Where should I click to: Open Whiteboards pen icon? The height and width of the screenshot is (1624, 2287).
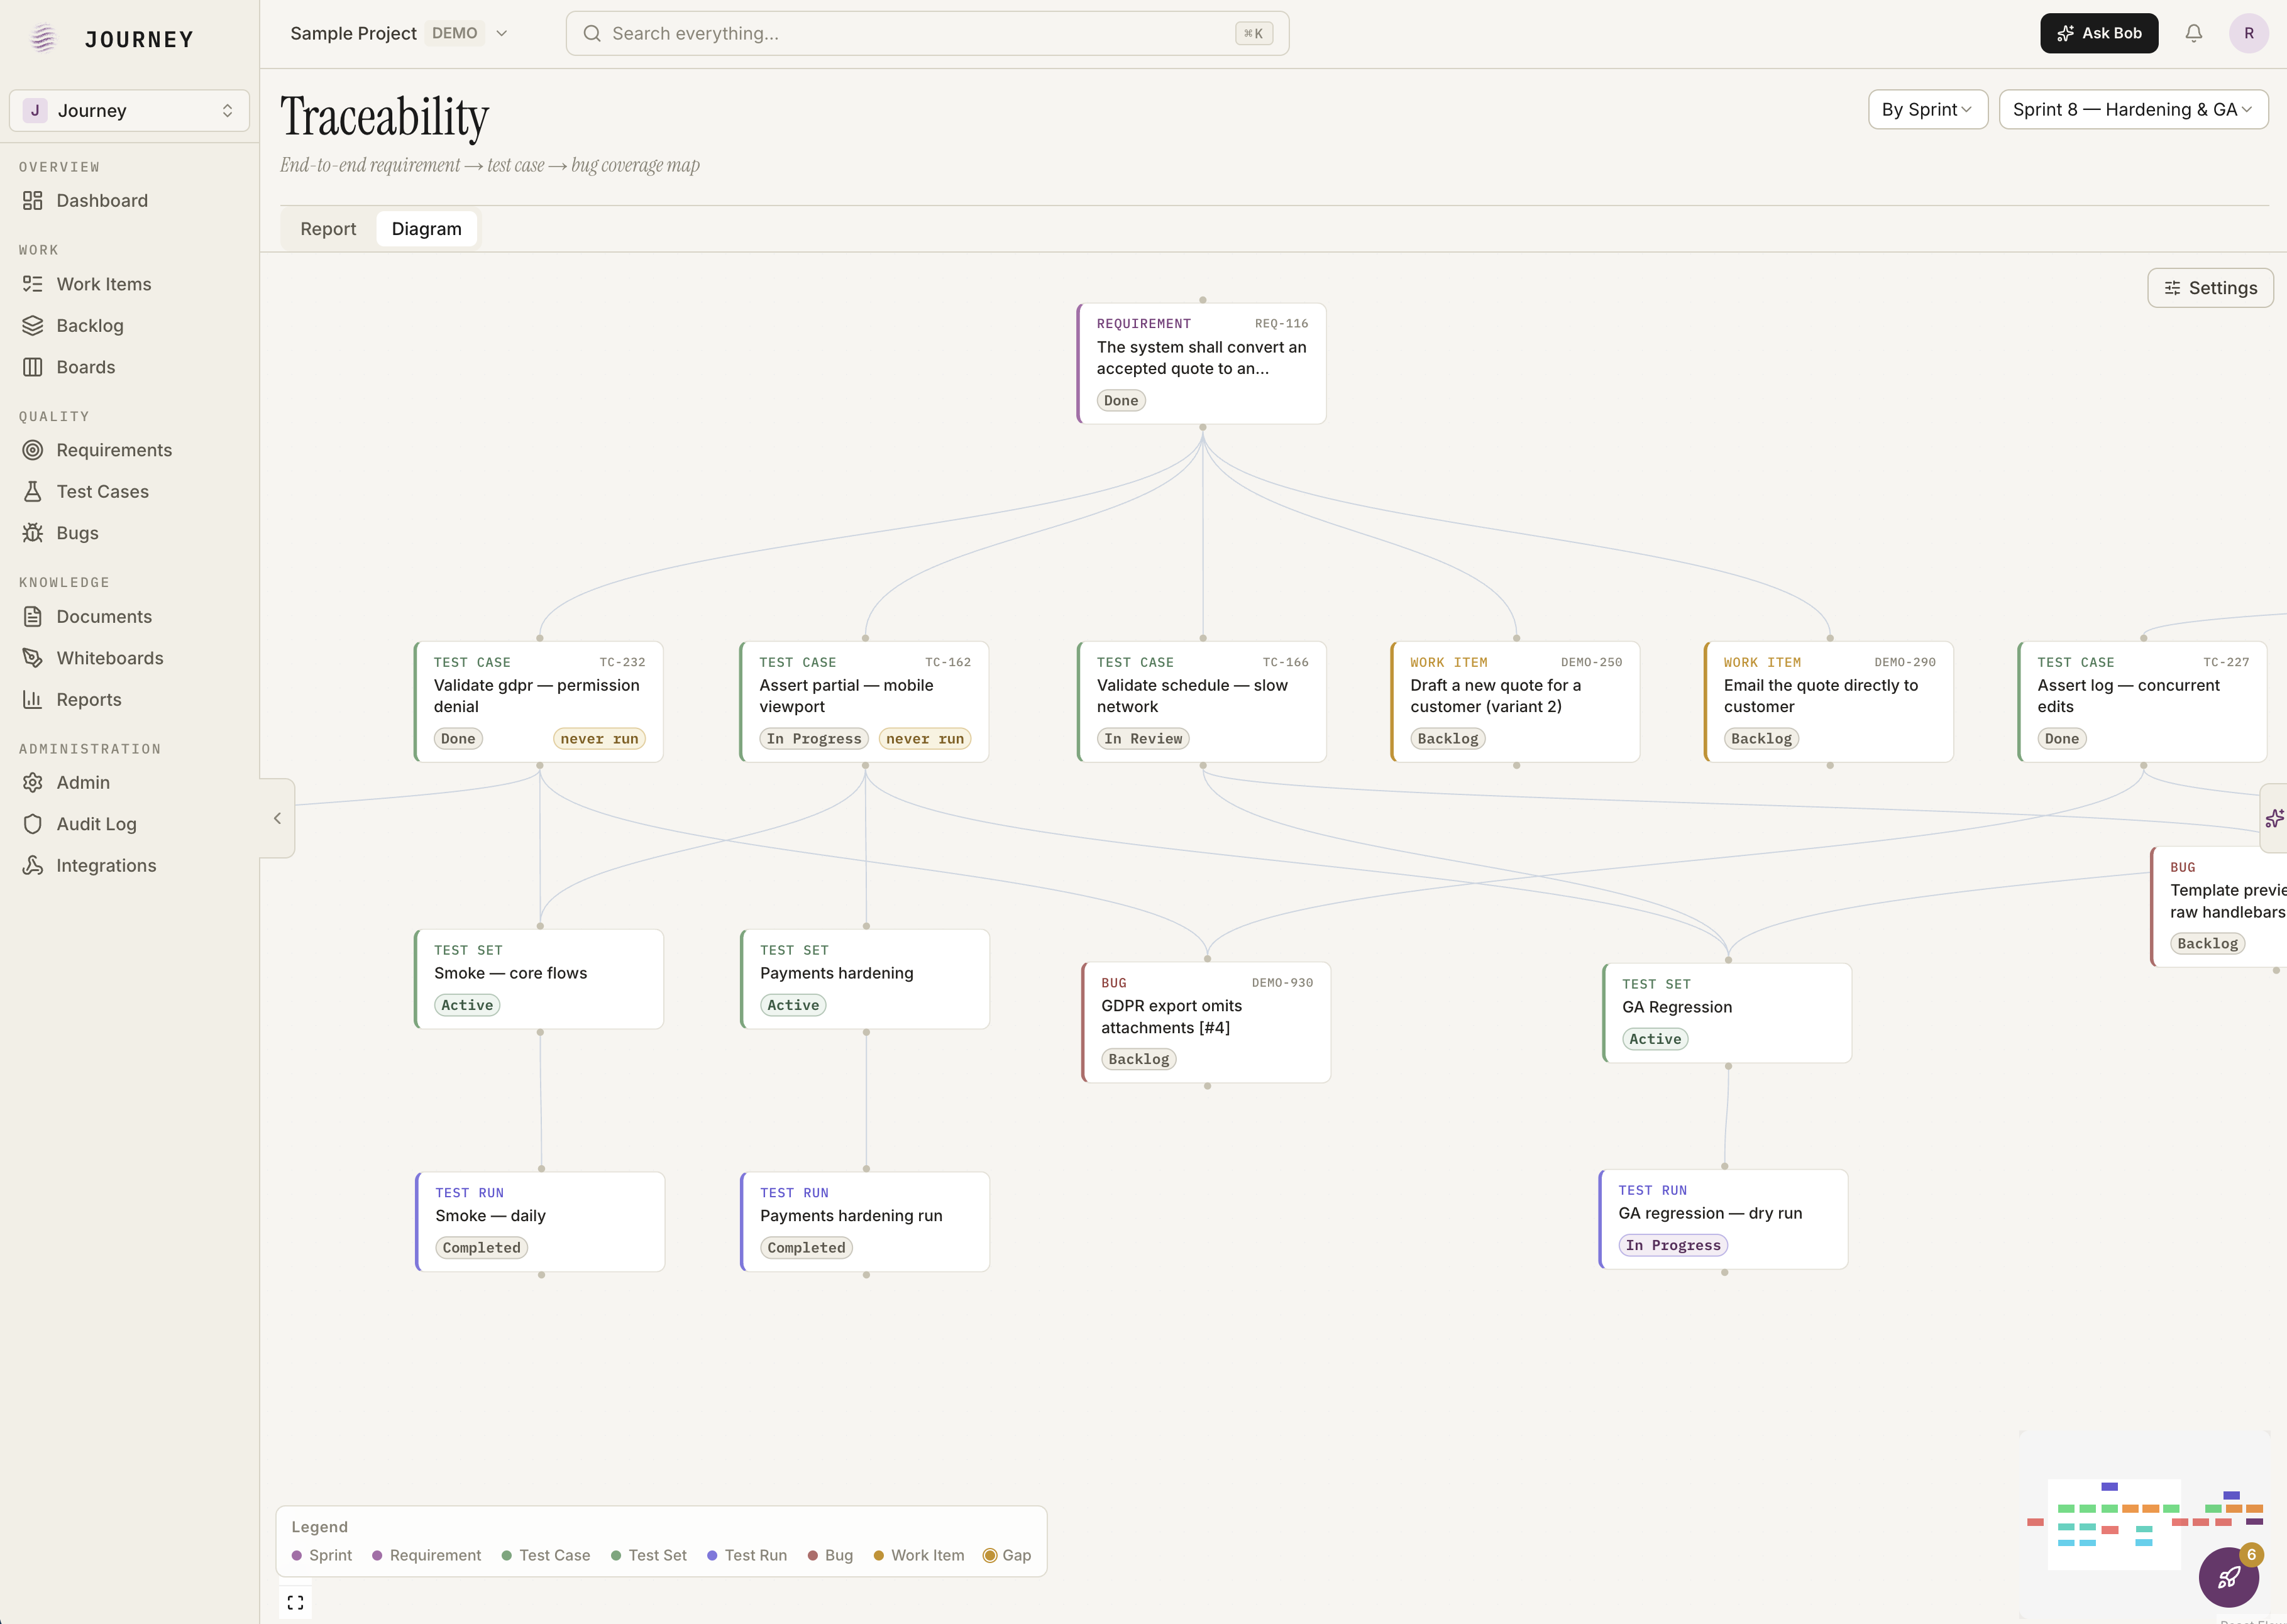pyautogui.click(x=33, y=658)
